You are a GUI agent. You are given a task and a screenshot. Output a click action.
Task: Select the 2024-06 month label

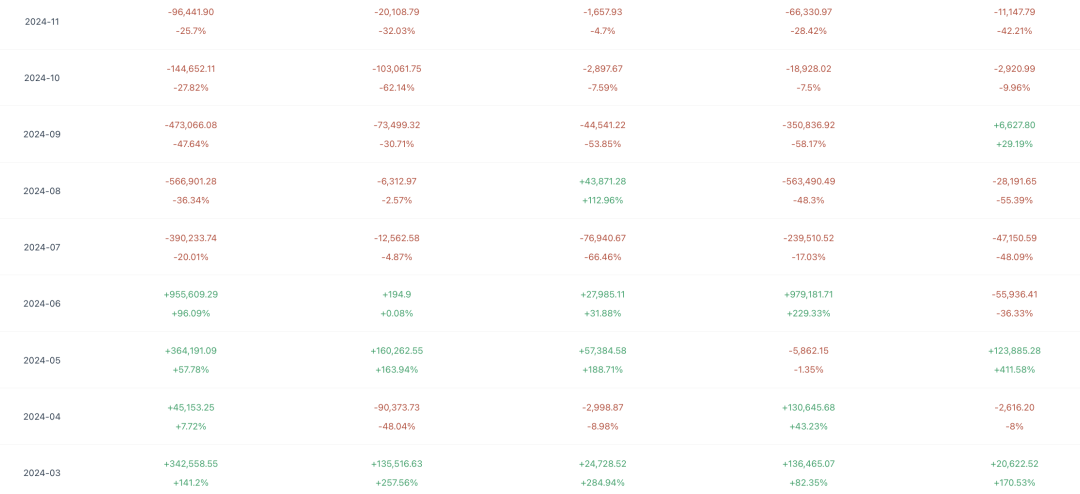click(42, 304)
